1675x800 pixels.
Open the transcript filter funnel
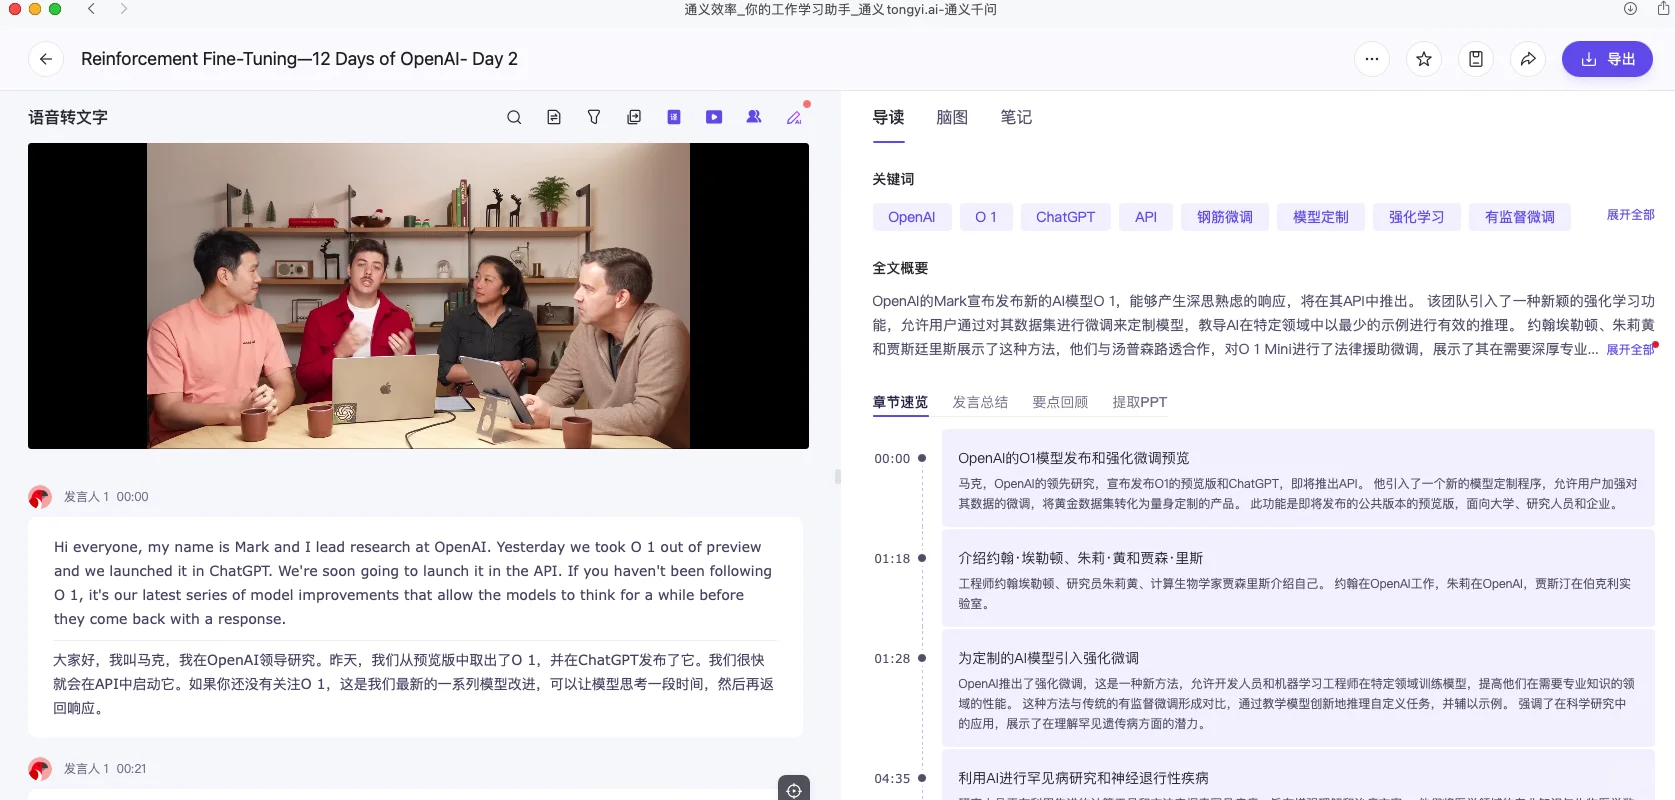pyautogui.click(x=594, y=117)
